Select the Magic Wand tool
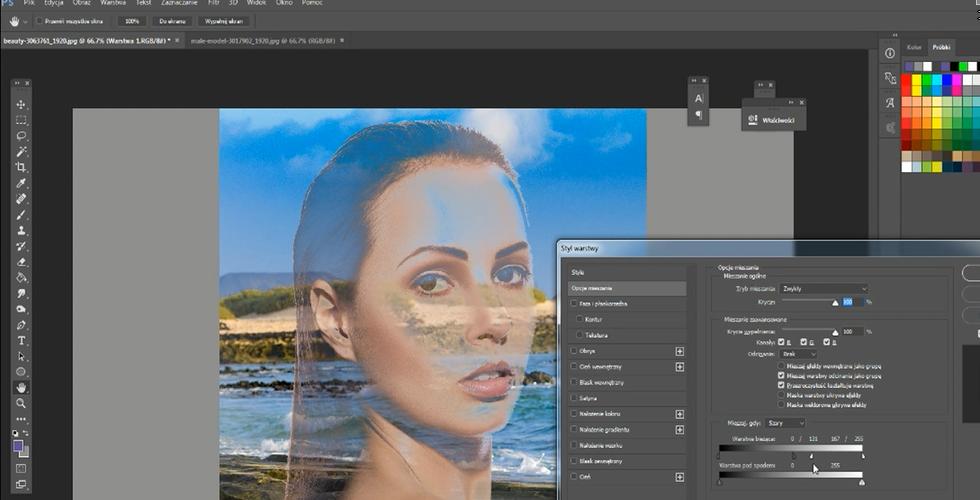Image resolution: width=980 pixels, height=500 pixels. click(x=21, y=151)
